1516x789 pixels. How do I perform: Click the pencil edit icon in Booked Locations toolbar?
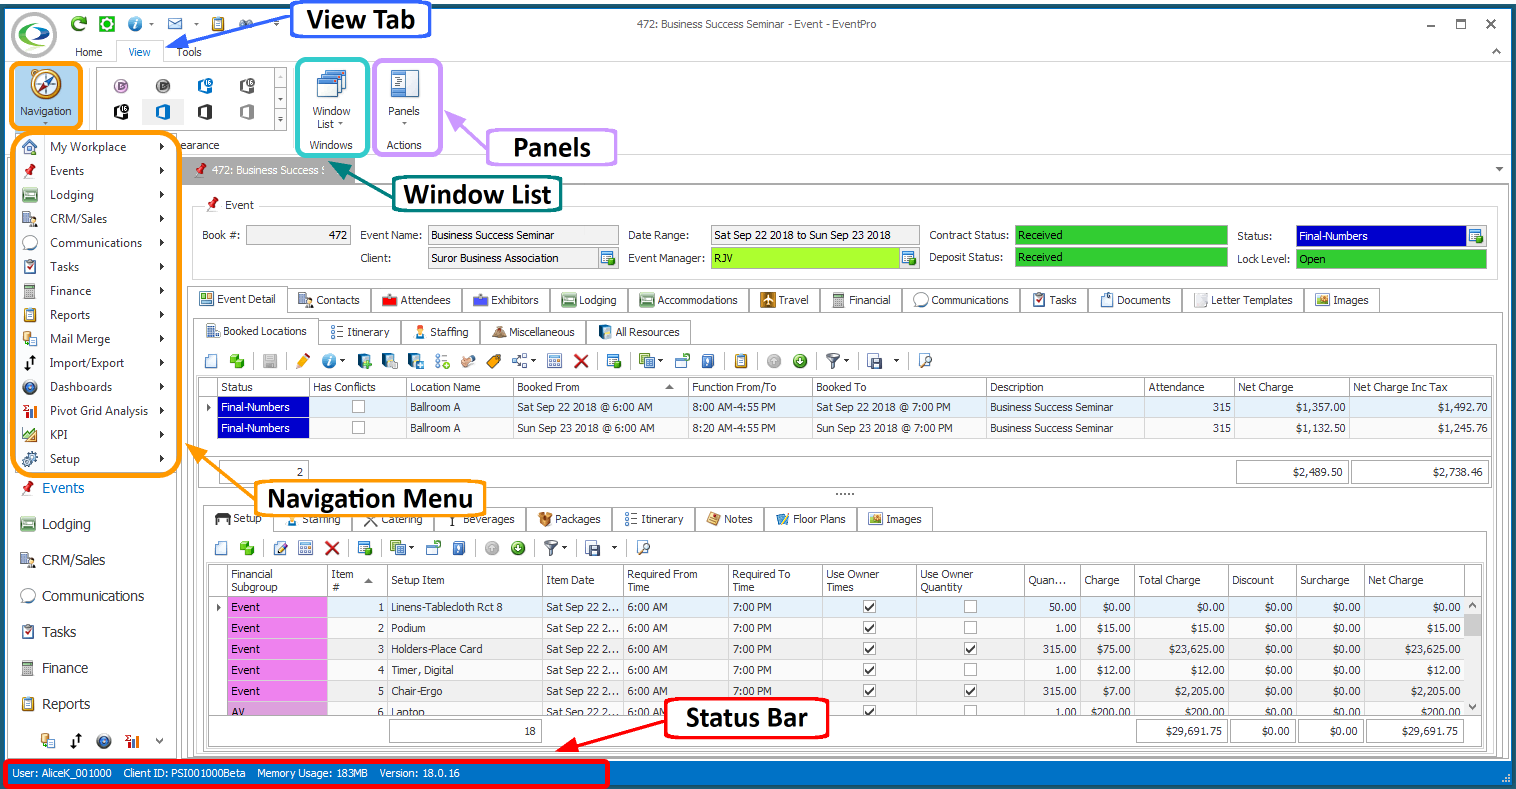pyautogui.click(x=302, y=361)
